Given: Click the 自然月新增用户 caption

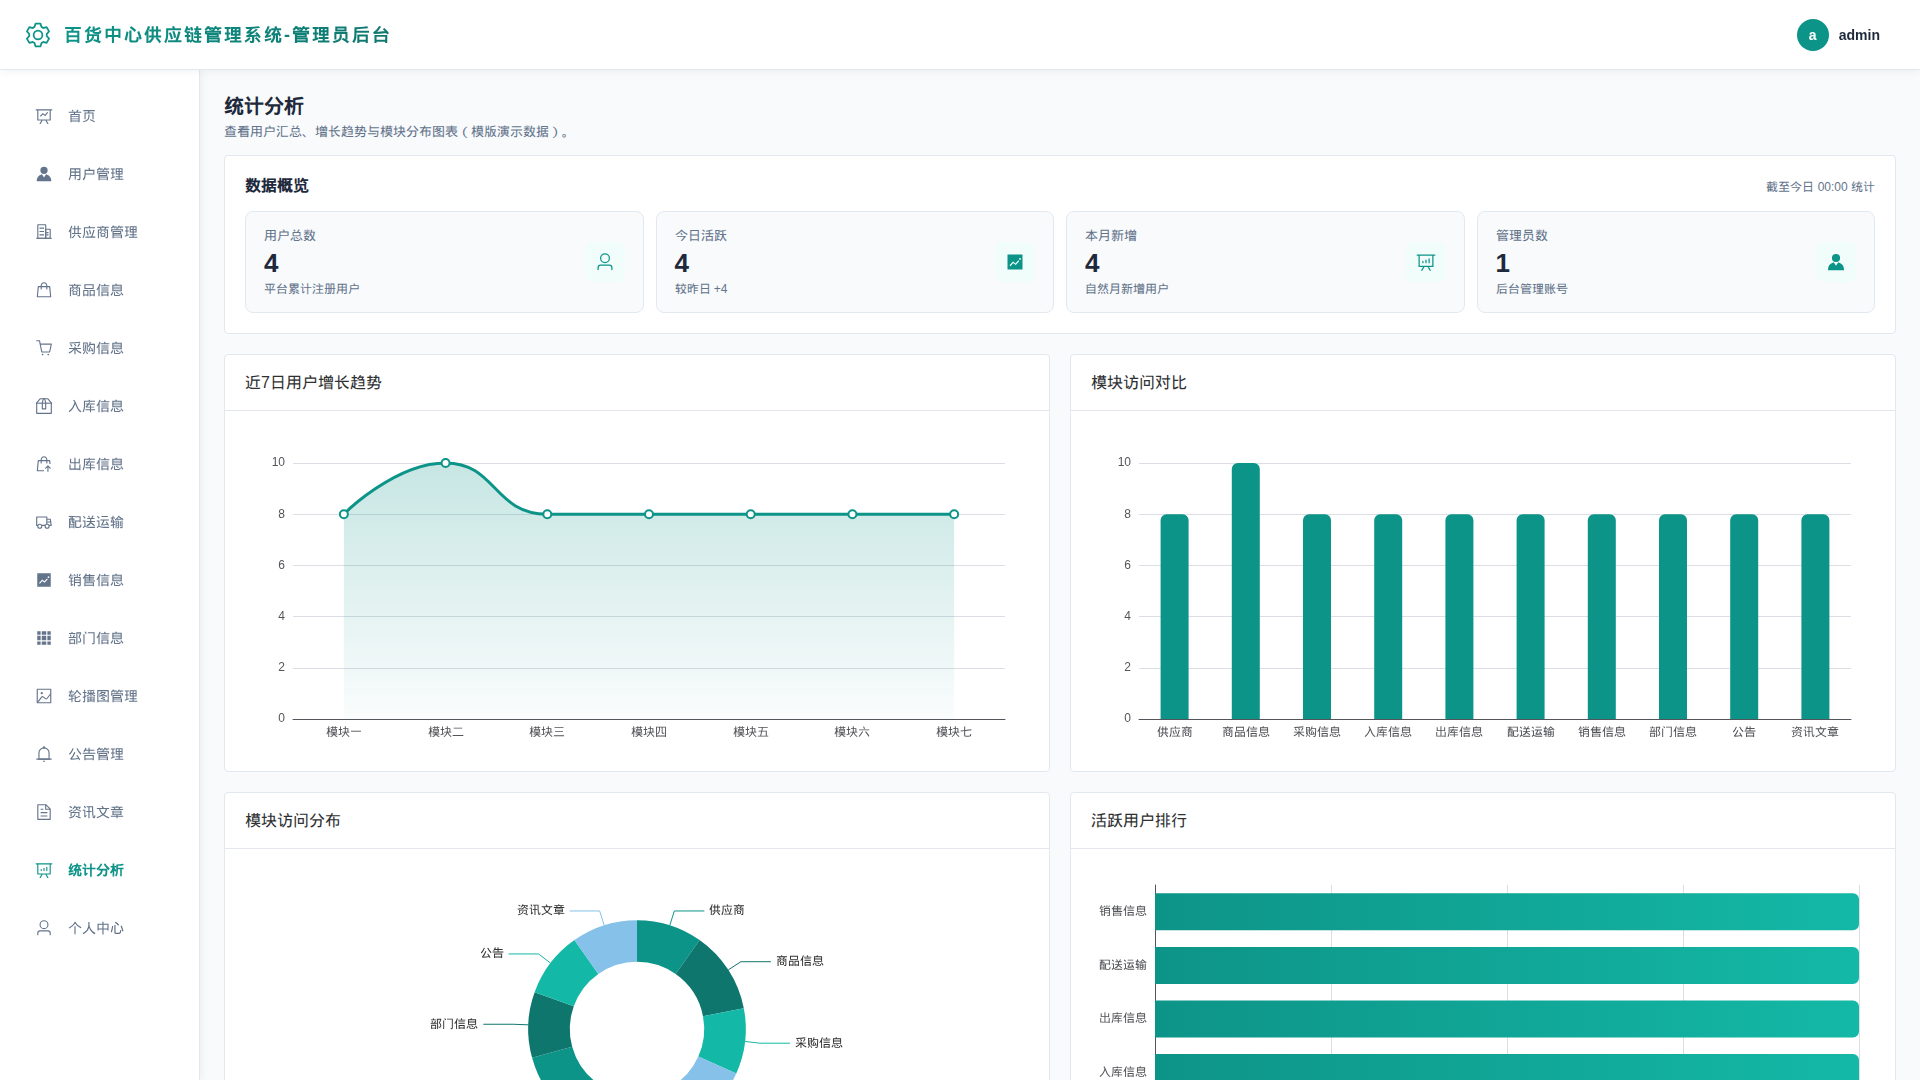Looking at the screenshot, I should tap(1127, 289).
